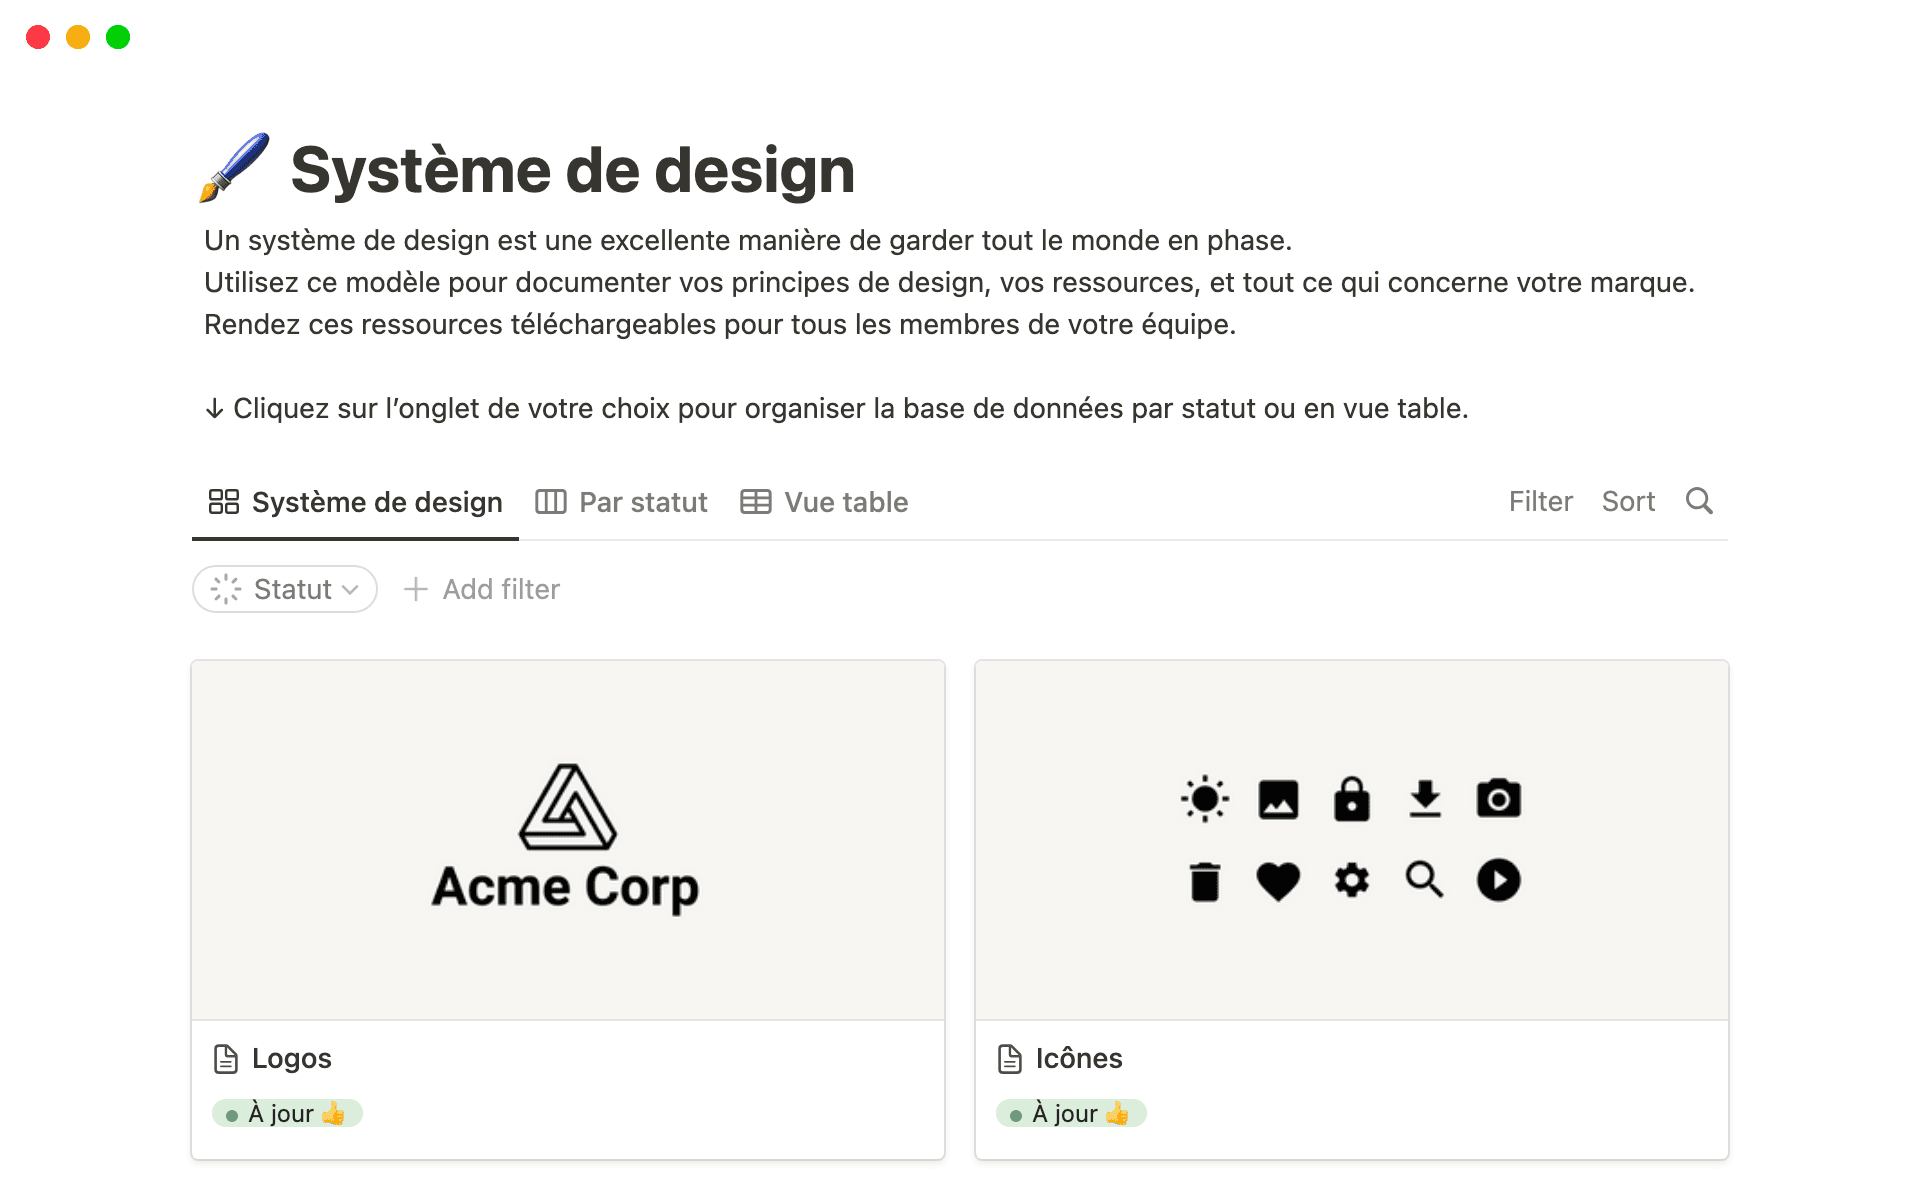Viewport: 1920px width, 1200px height.
Task: Click the page icon next to Icônes
Action: pos(1008,1058)
